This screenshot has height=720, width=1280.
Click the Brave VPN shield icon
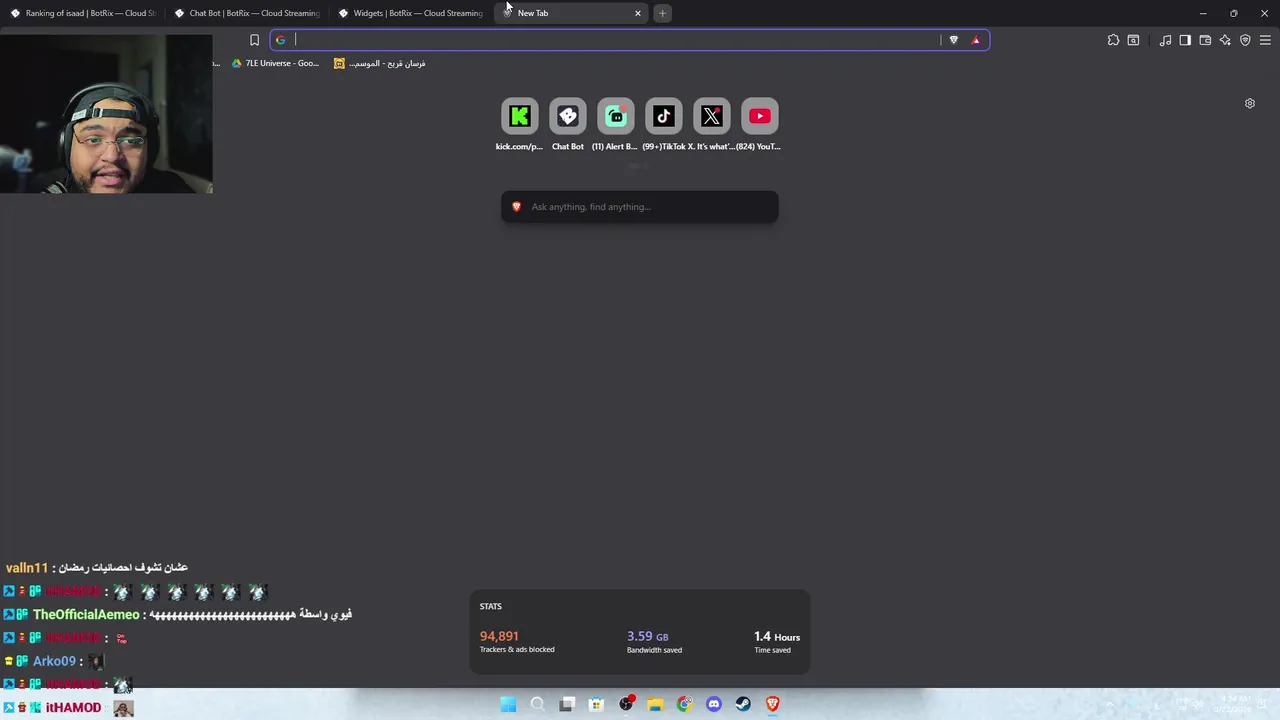(x=1245, y=40)
